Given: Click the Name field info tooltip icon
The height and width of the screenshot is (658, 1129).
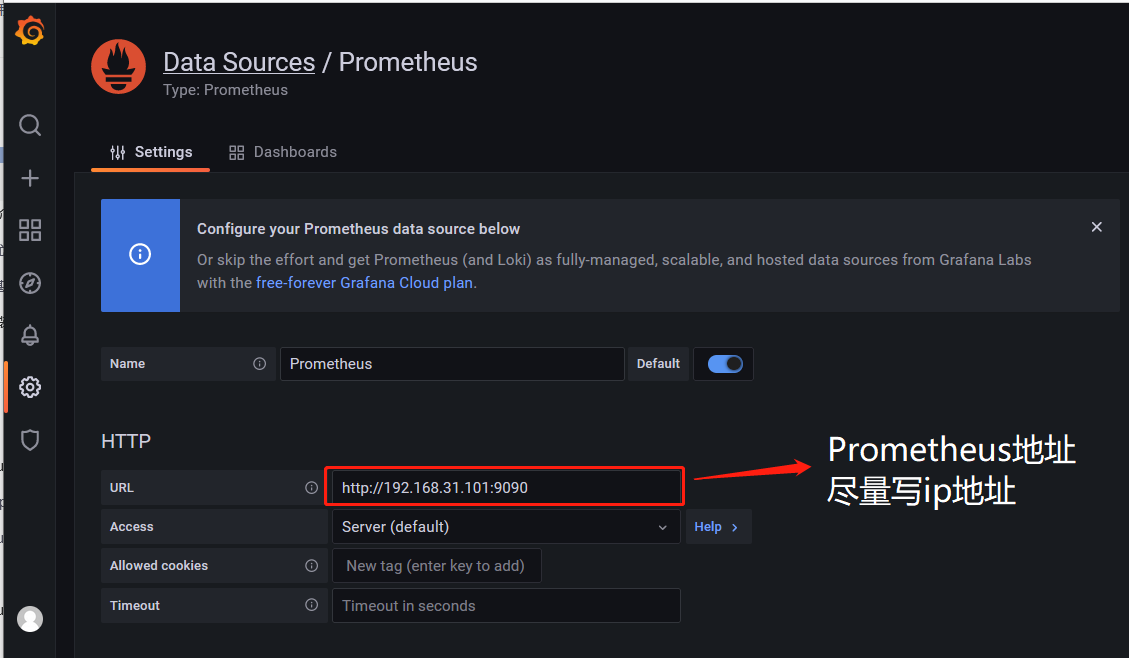Looking at the screenshot, I should [259, 364].
